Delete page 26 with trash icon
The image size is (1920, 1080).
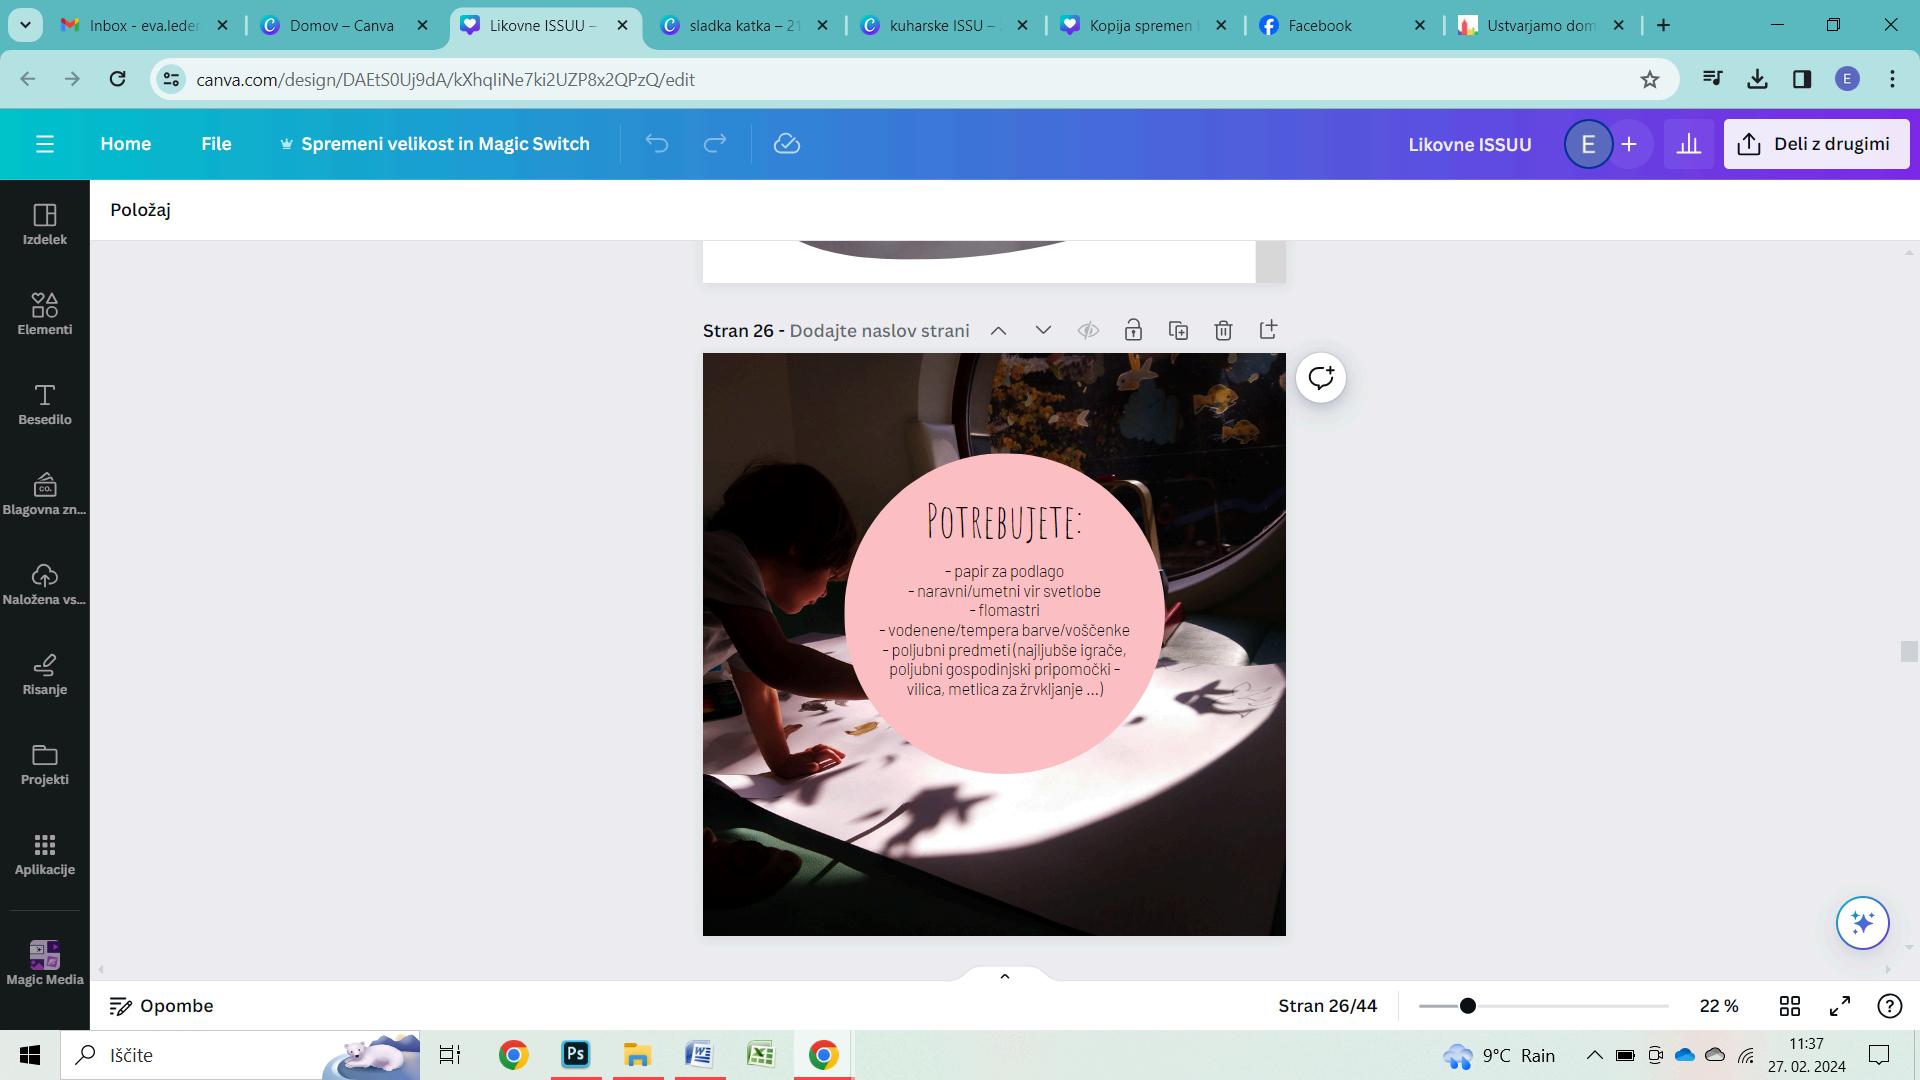pos(1223,330)
